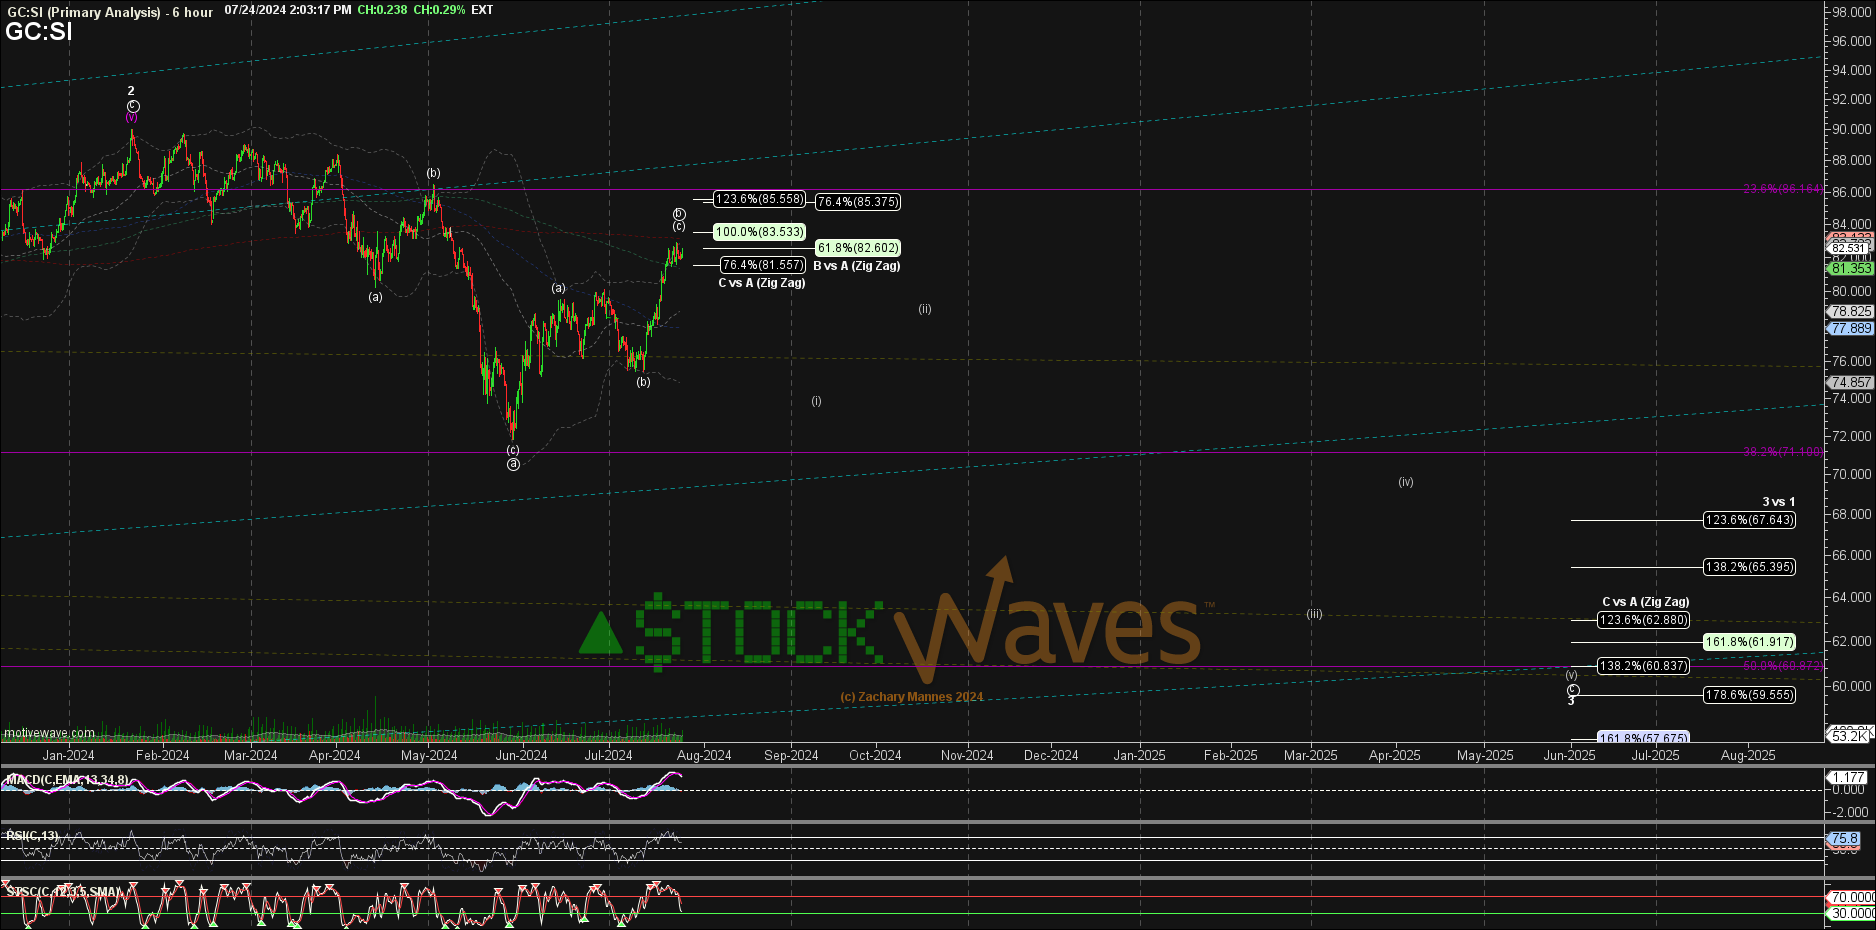Screen dimensions: 1876x930
Task: Select the 76.4%(81.557) Fibonacci label
Action: coord(762,265)
